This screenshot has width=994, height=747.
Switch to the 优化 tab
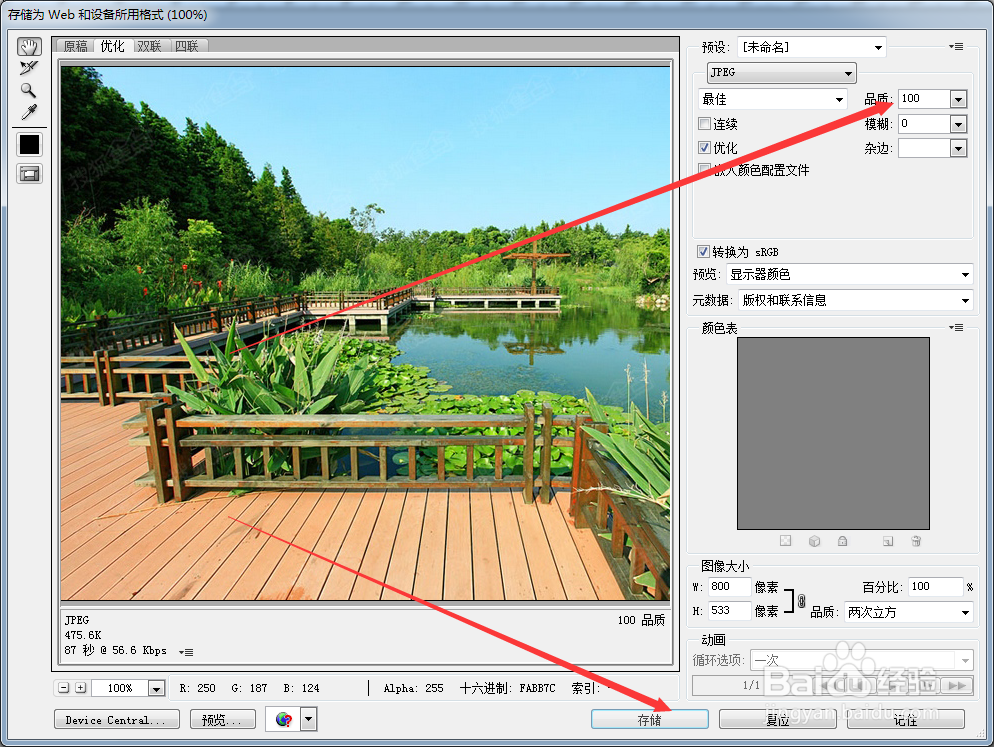(112, 46)
